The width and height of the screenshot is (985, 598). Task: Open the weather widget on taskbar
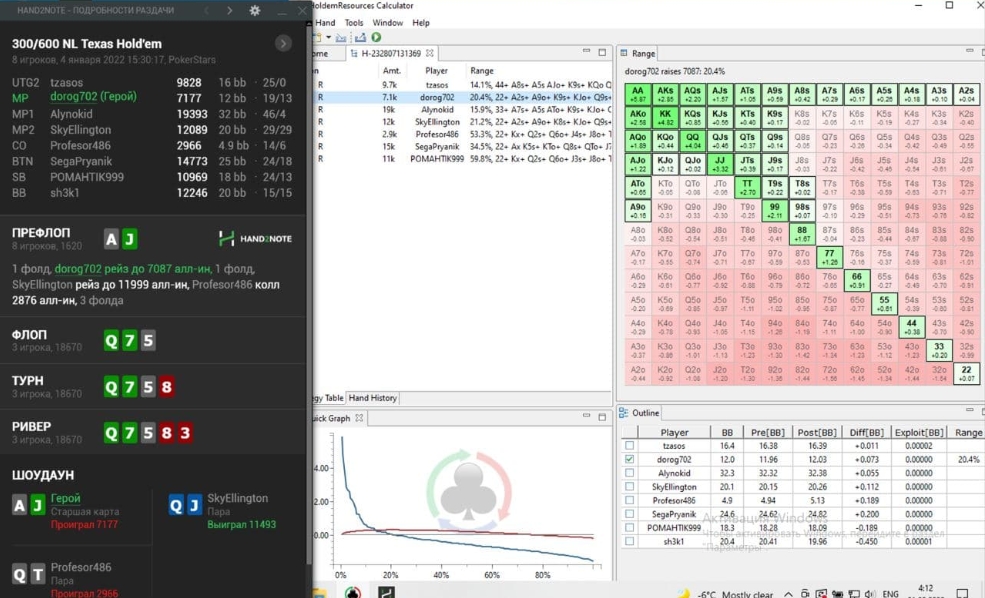point(726,594)
